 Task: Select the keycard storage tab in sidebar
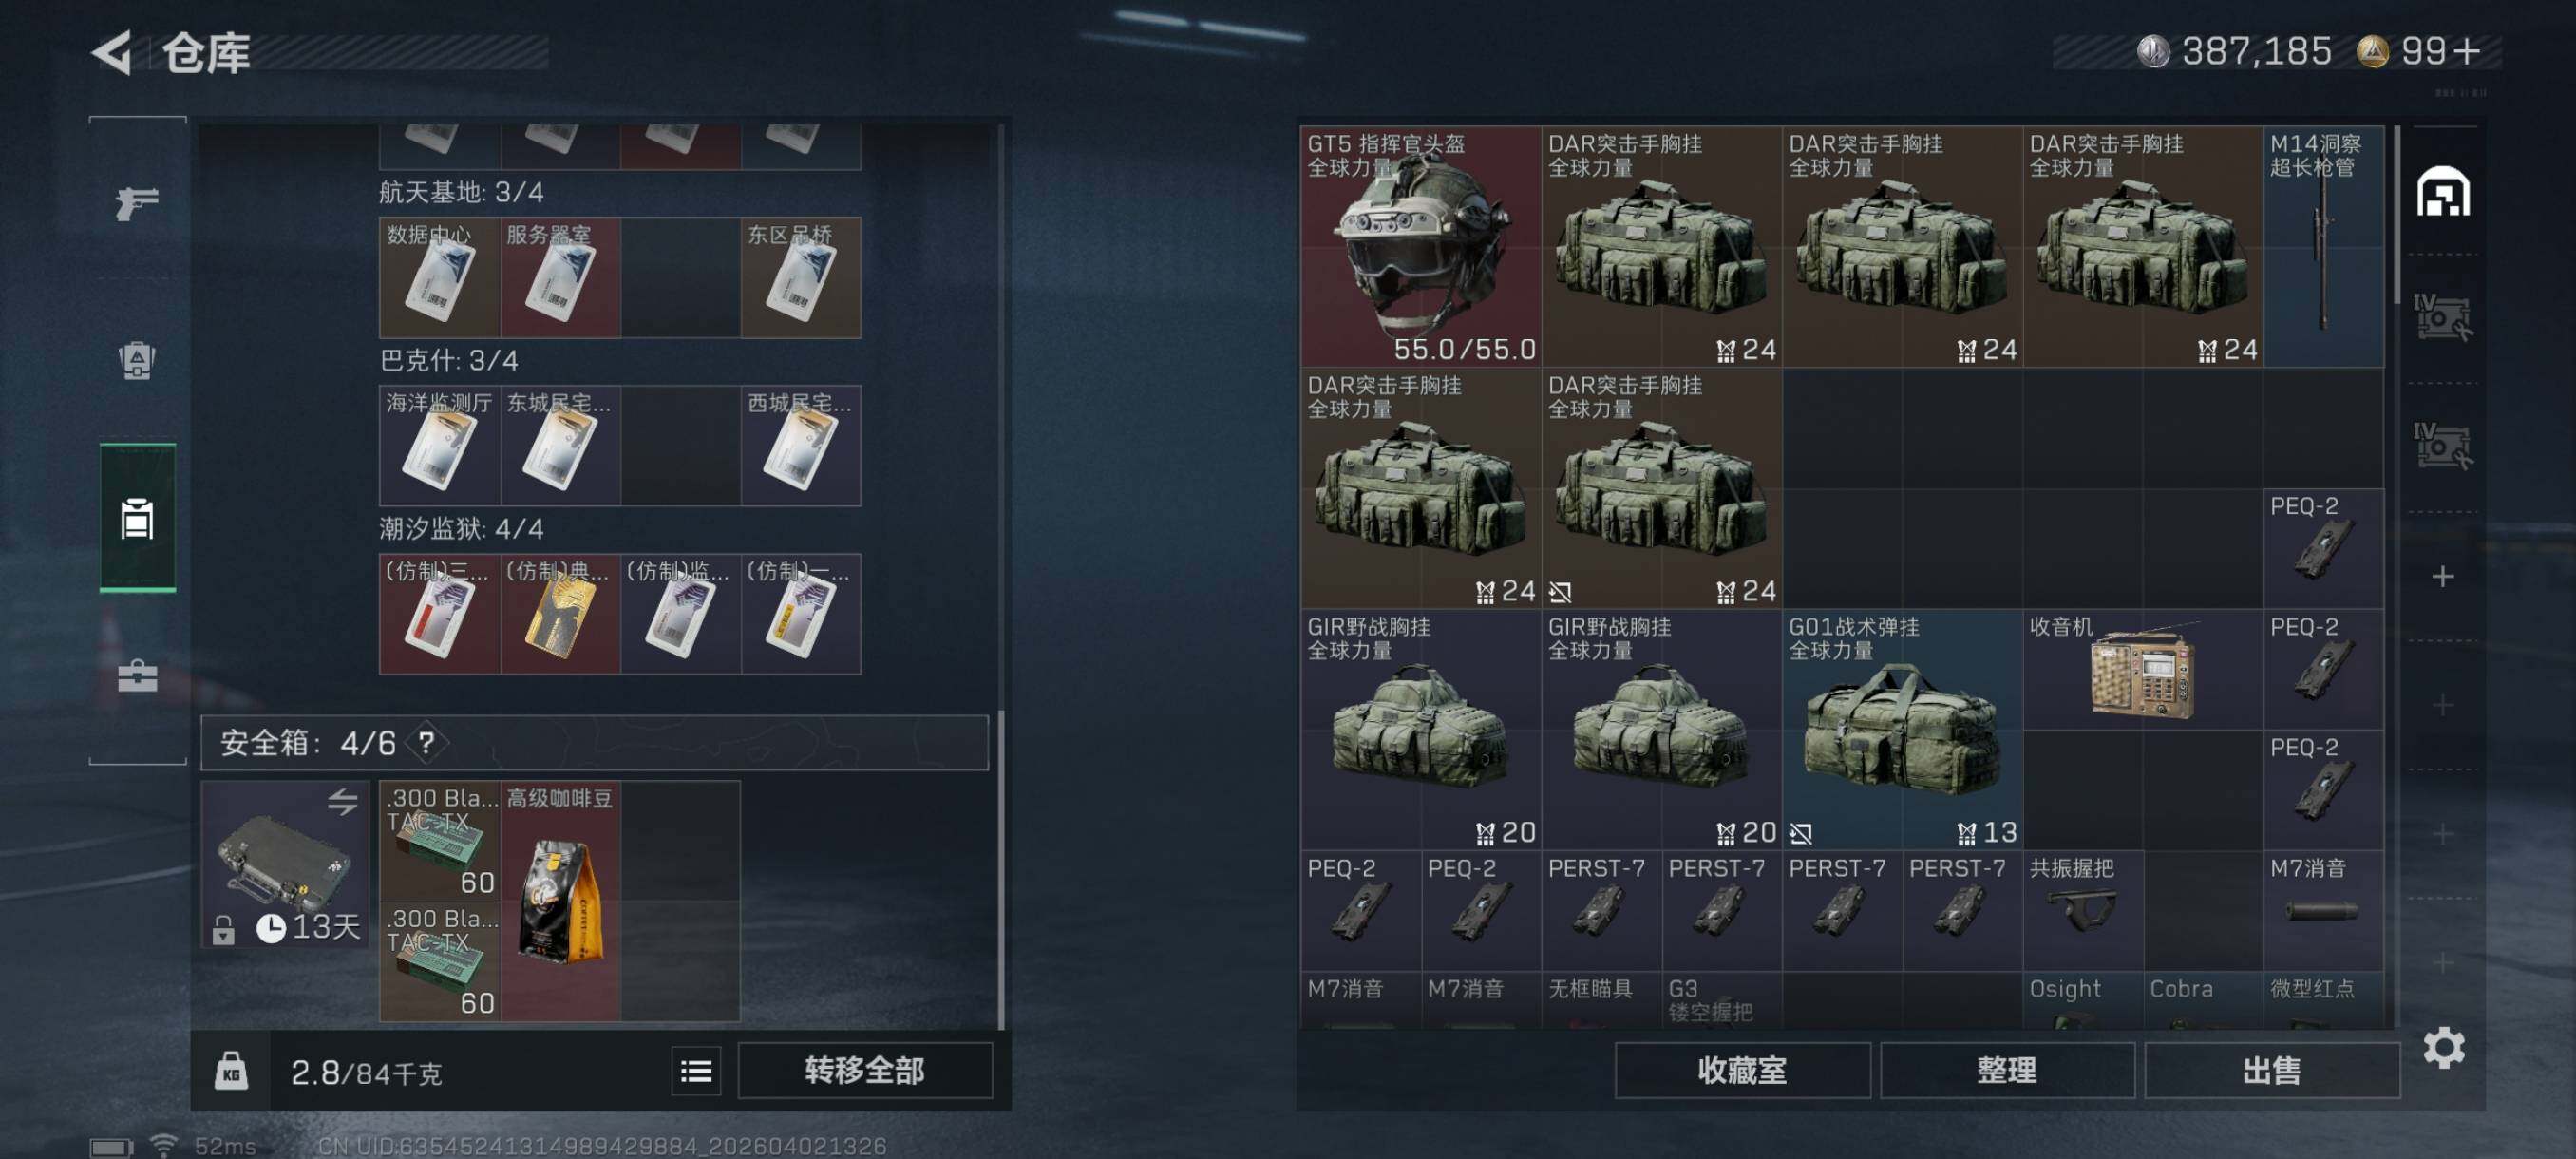click(x=137, y=518)
